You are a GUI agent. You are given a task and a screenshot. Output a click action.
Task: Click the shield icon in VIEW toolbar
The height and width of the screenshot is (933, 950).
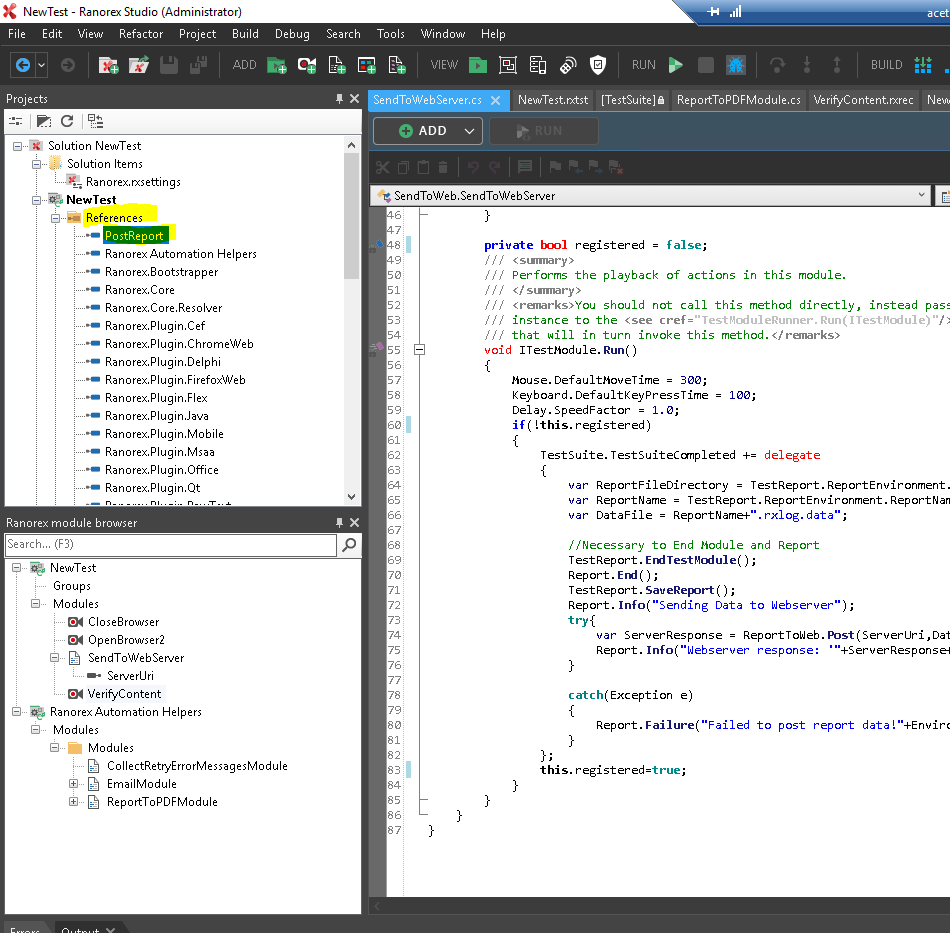(598, 65)
